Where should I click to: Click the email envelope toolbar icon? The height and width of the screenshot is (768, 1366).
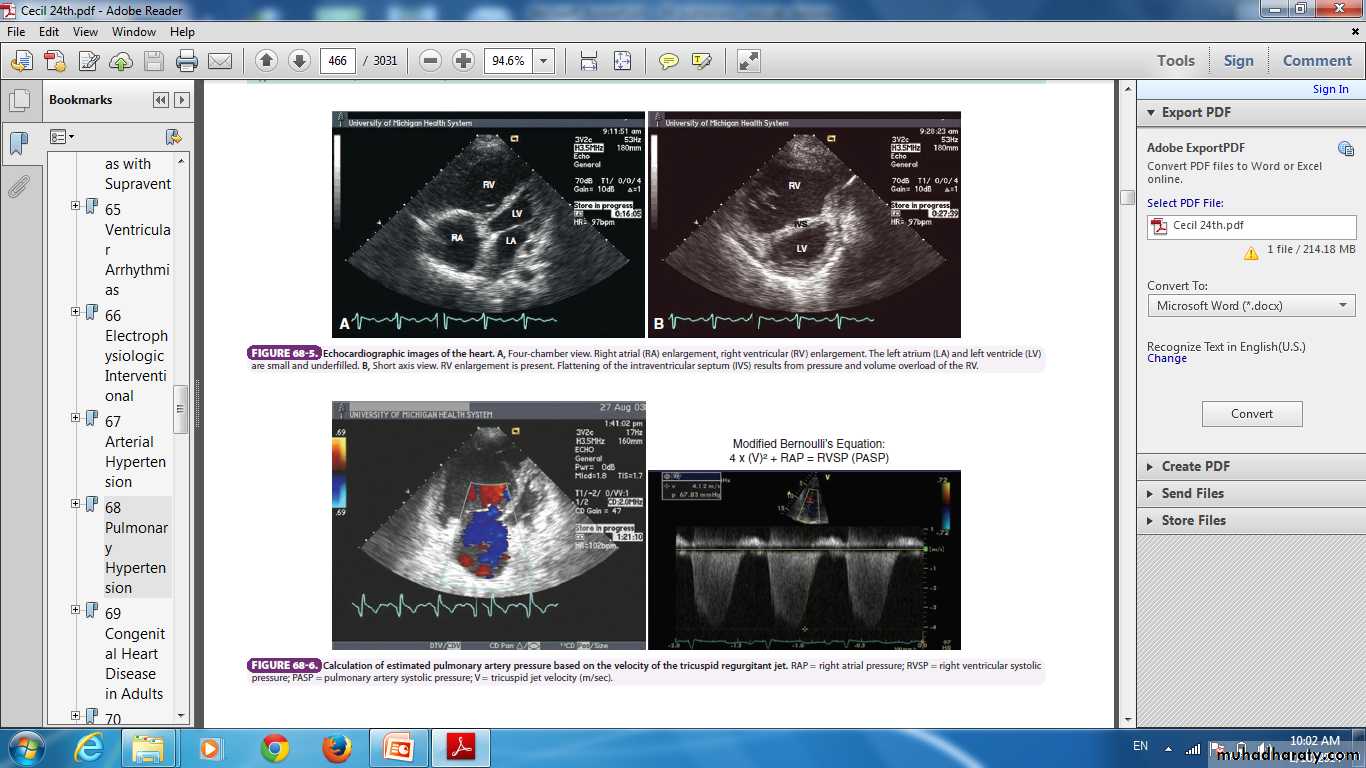[x=220, y=61]
